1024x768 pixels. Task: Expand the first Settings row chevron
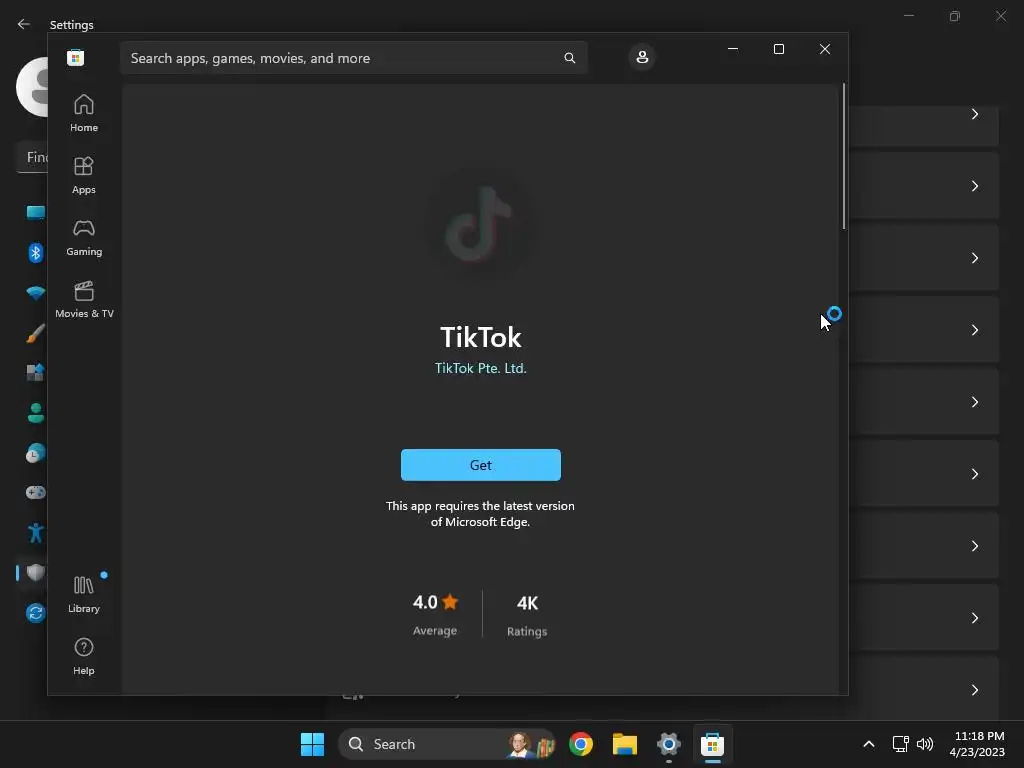click(974, 114)
